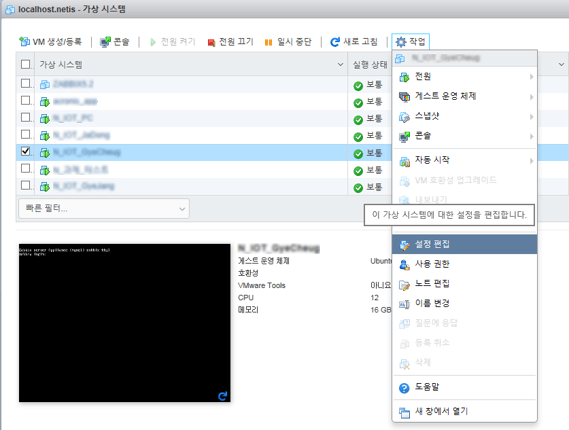Open the 가상 시스템 column header chevron
This screenshot has height=430, width=569.
point(340,65)
